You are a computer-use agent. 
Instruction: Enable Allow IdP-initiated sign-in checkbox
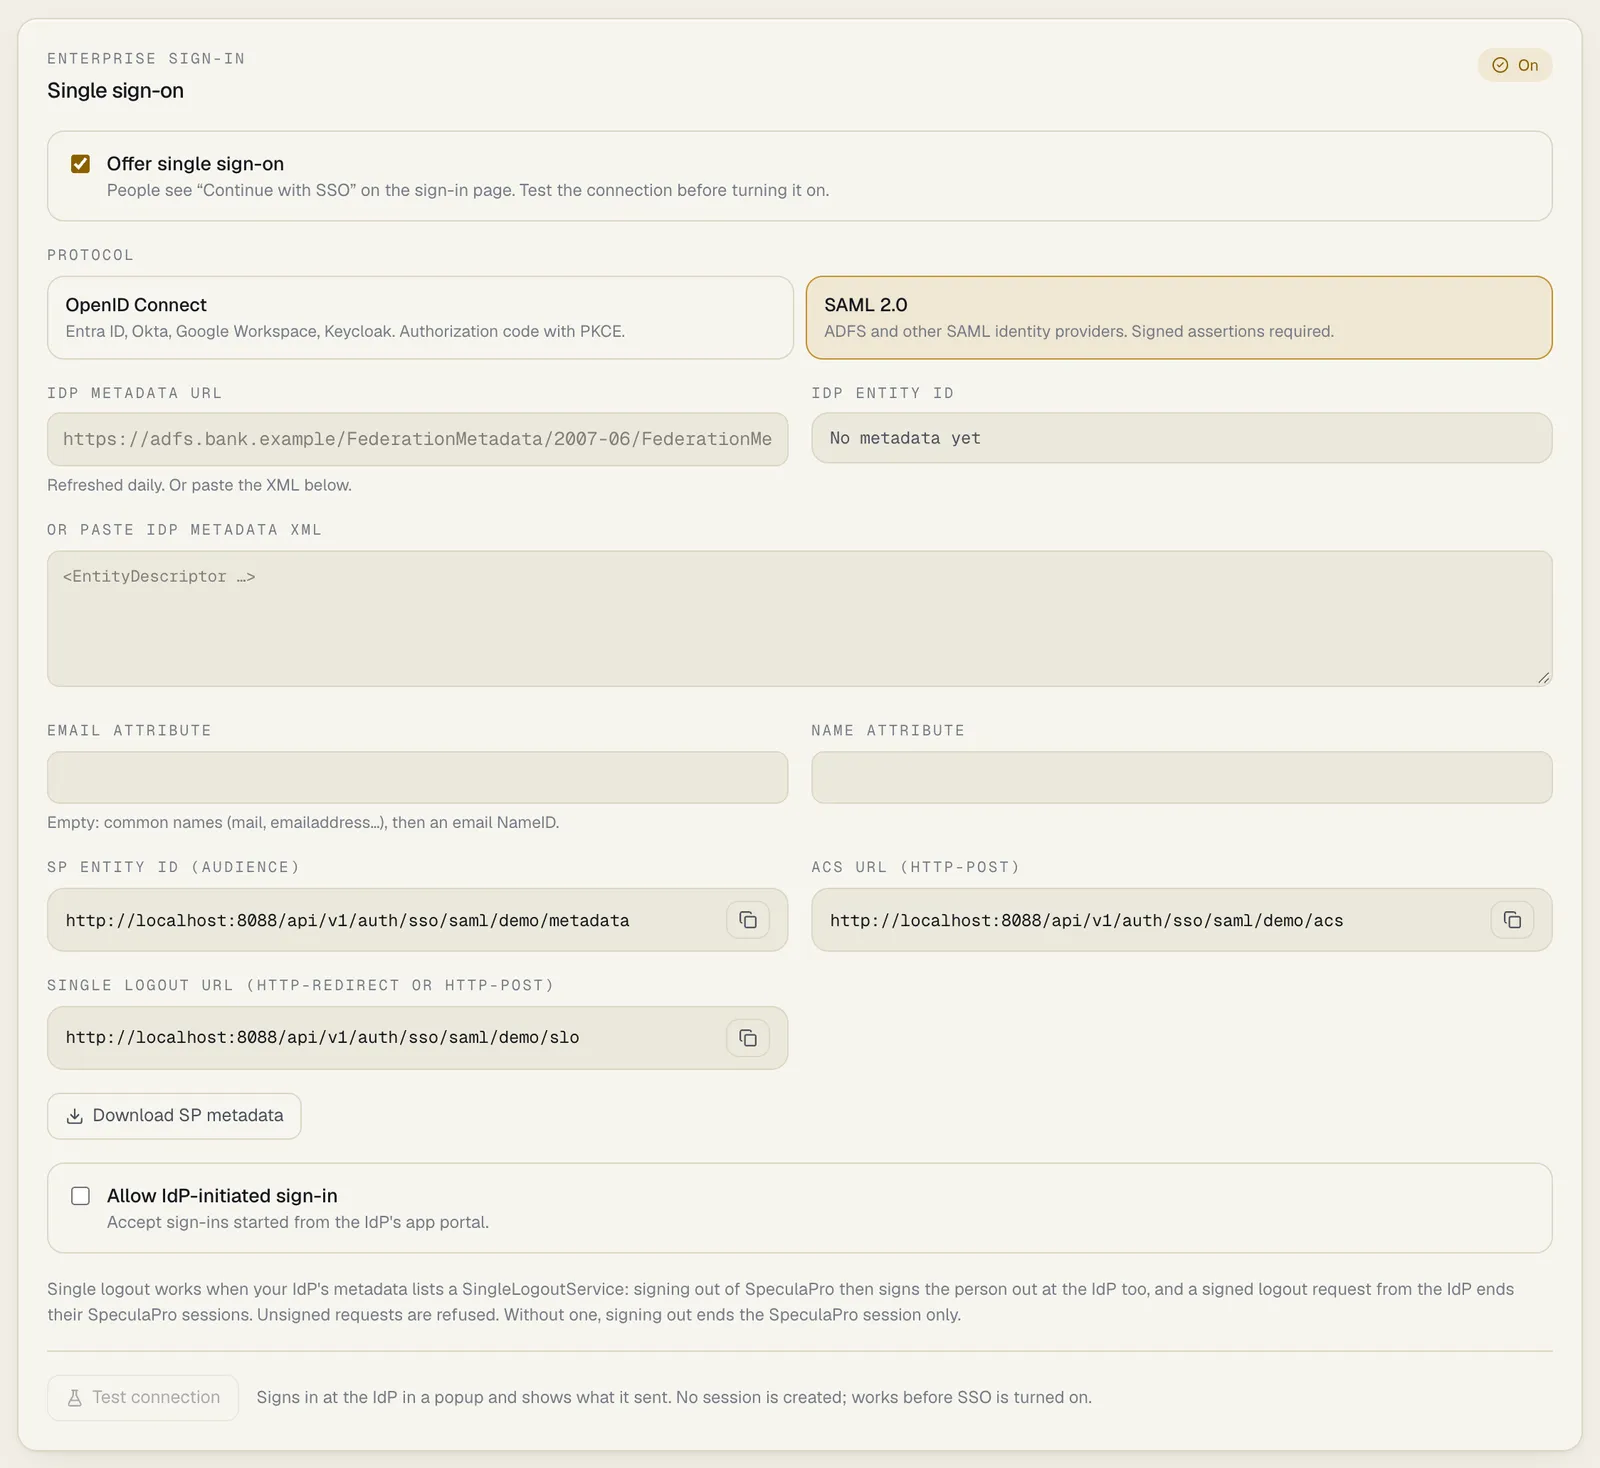[81, 1196]
